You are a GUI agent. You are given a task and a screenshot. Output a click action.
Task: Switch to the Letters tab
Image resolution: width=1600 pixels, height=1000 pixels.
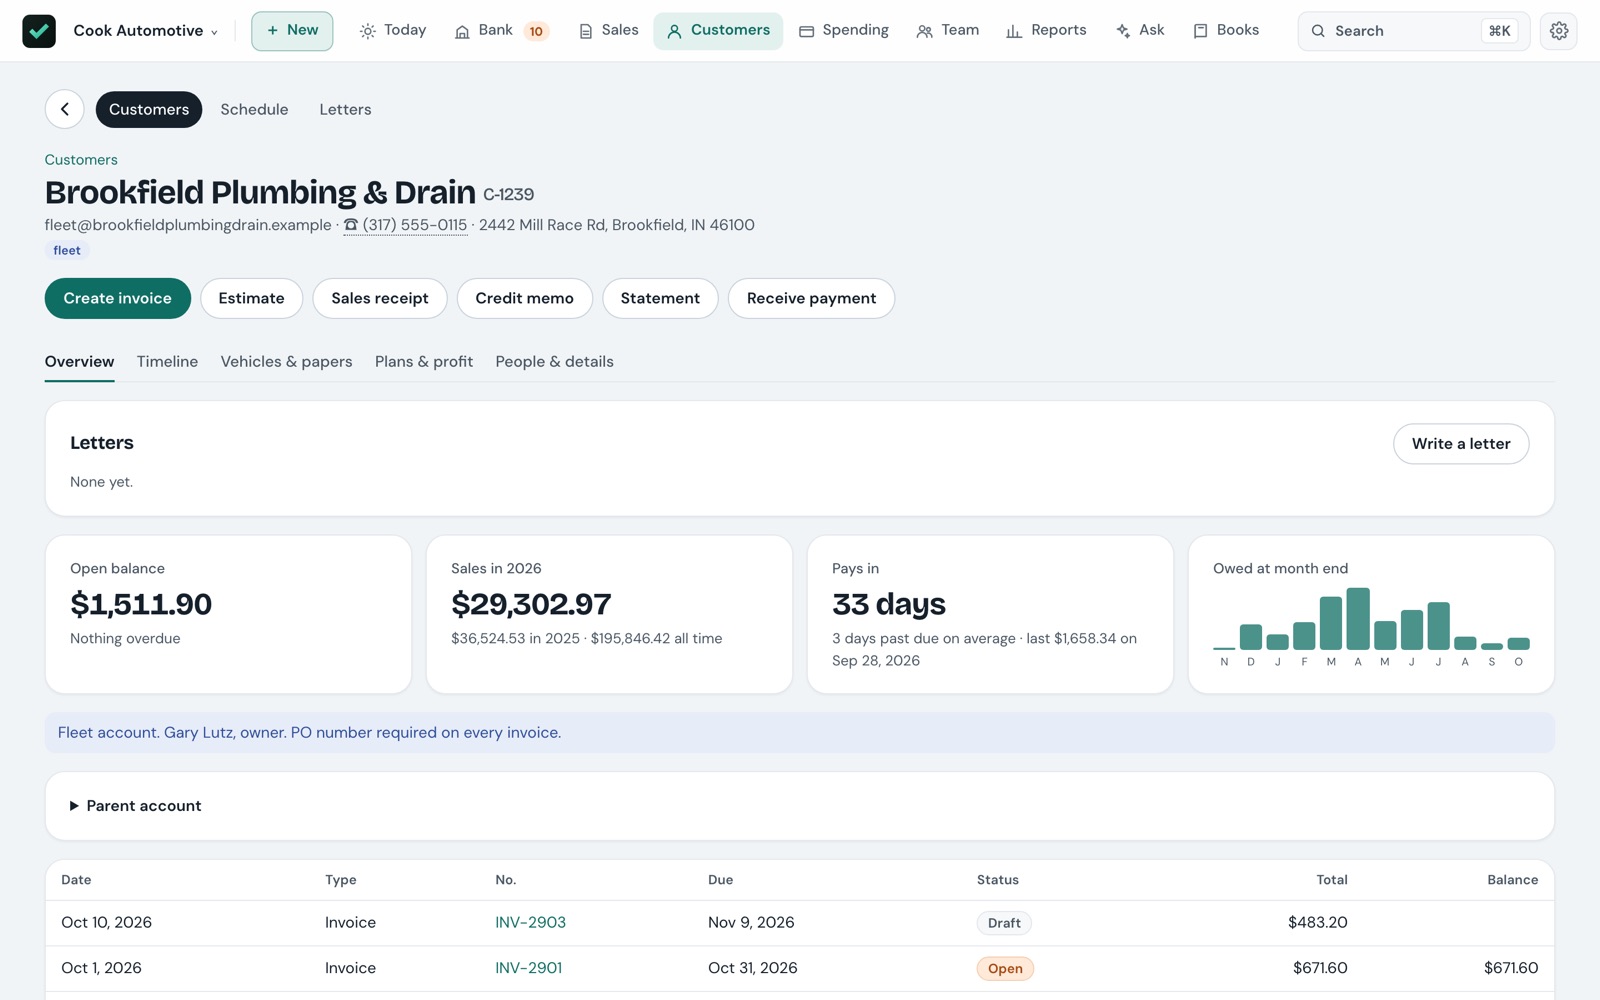point(345,109)
